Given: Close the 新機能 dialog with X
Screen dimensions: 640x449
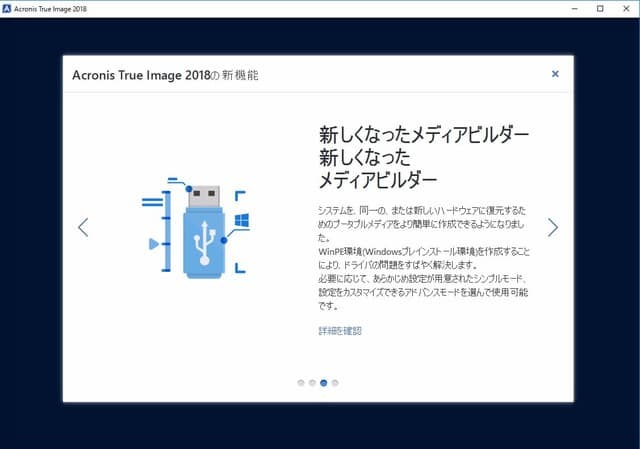Looking at the screenshot, I should (555, 74).
